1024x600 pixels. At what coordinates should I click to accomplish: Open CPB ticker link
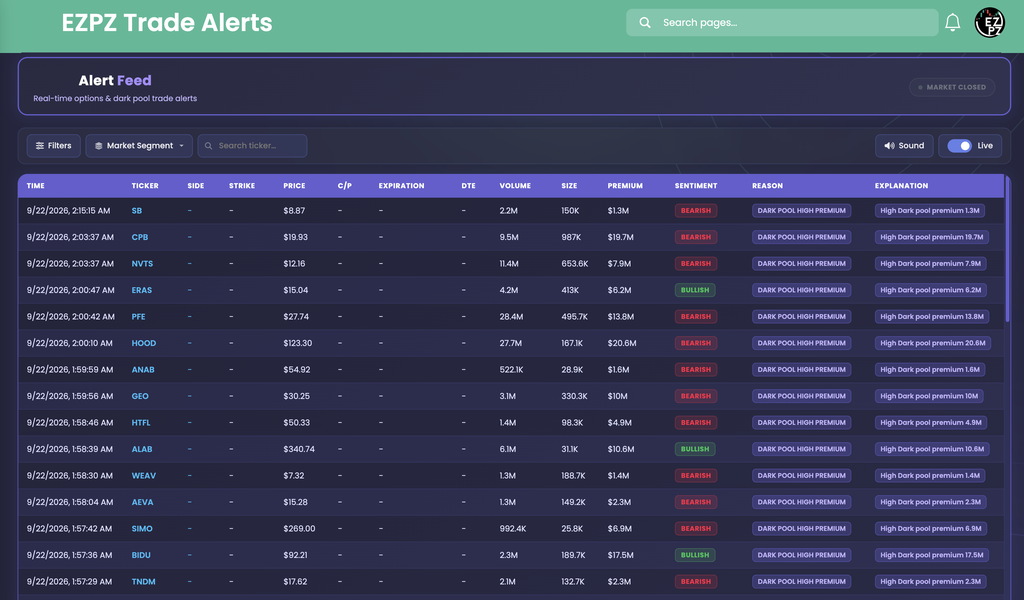pos(140,237)
